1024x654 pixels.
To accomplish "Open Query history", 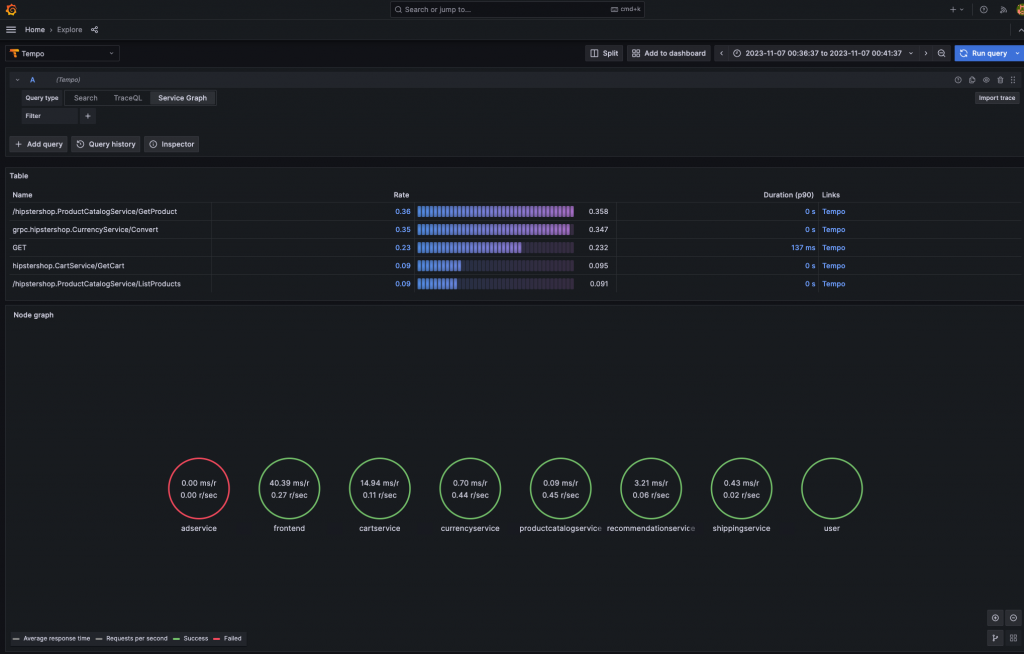I will 106,144.
